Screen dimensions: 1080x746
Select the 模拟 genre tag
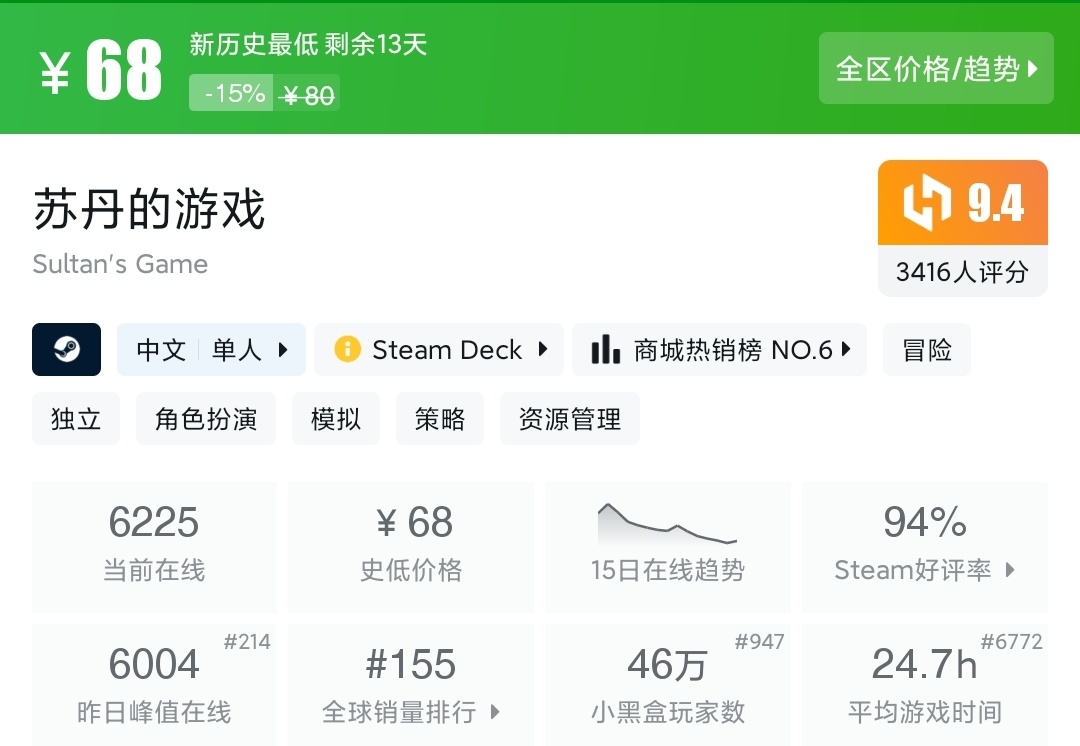click(x=336, y=418)
